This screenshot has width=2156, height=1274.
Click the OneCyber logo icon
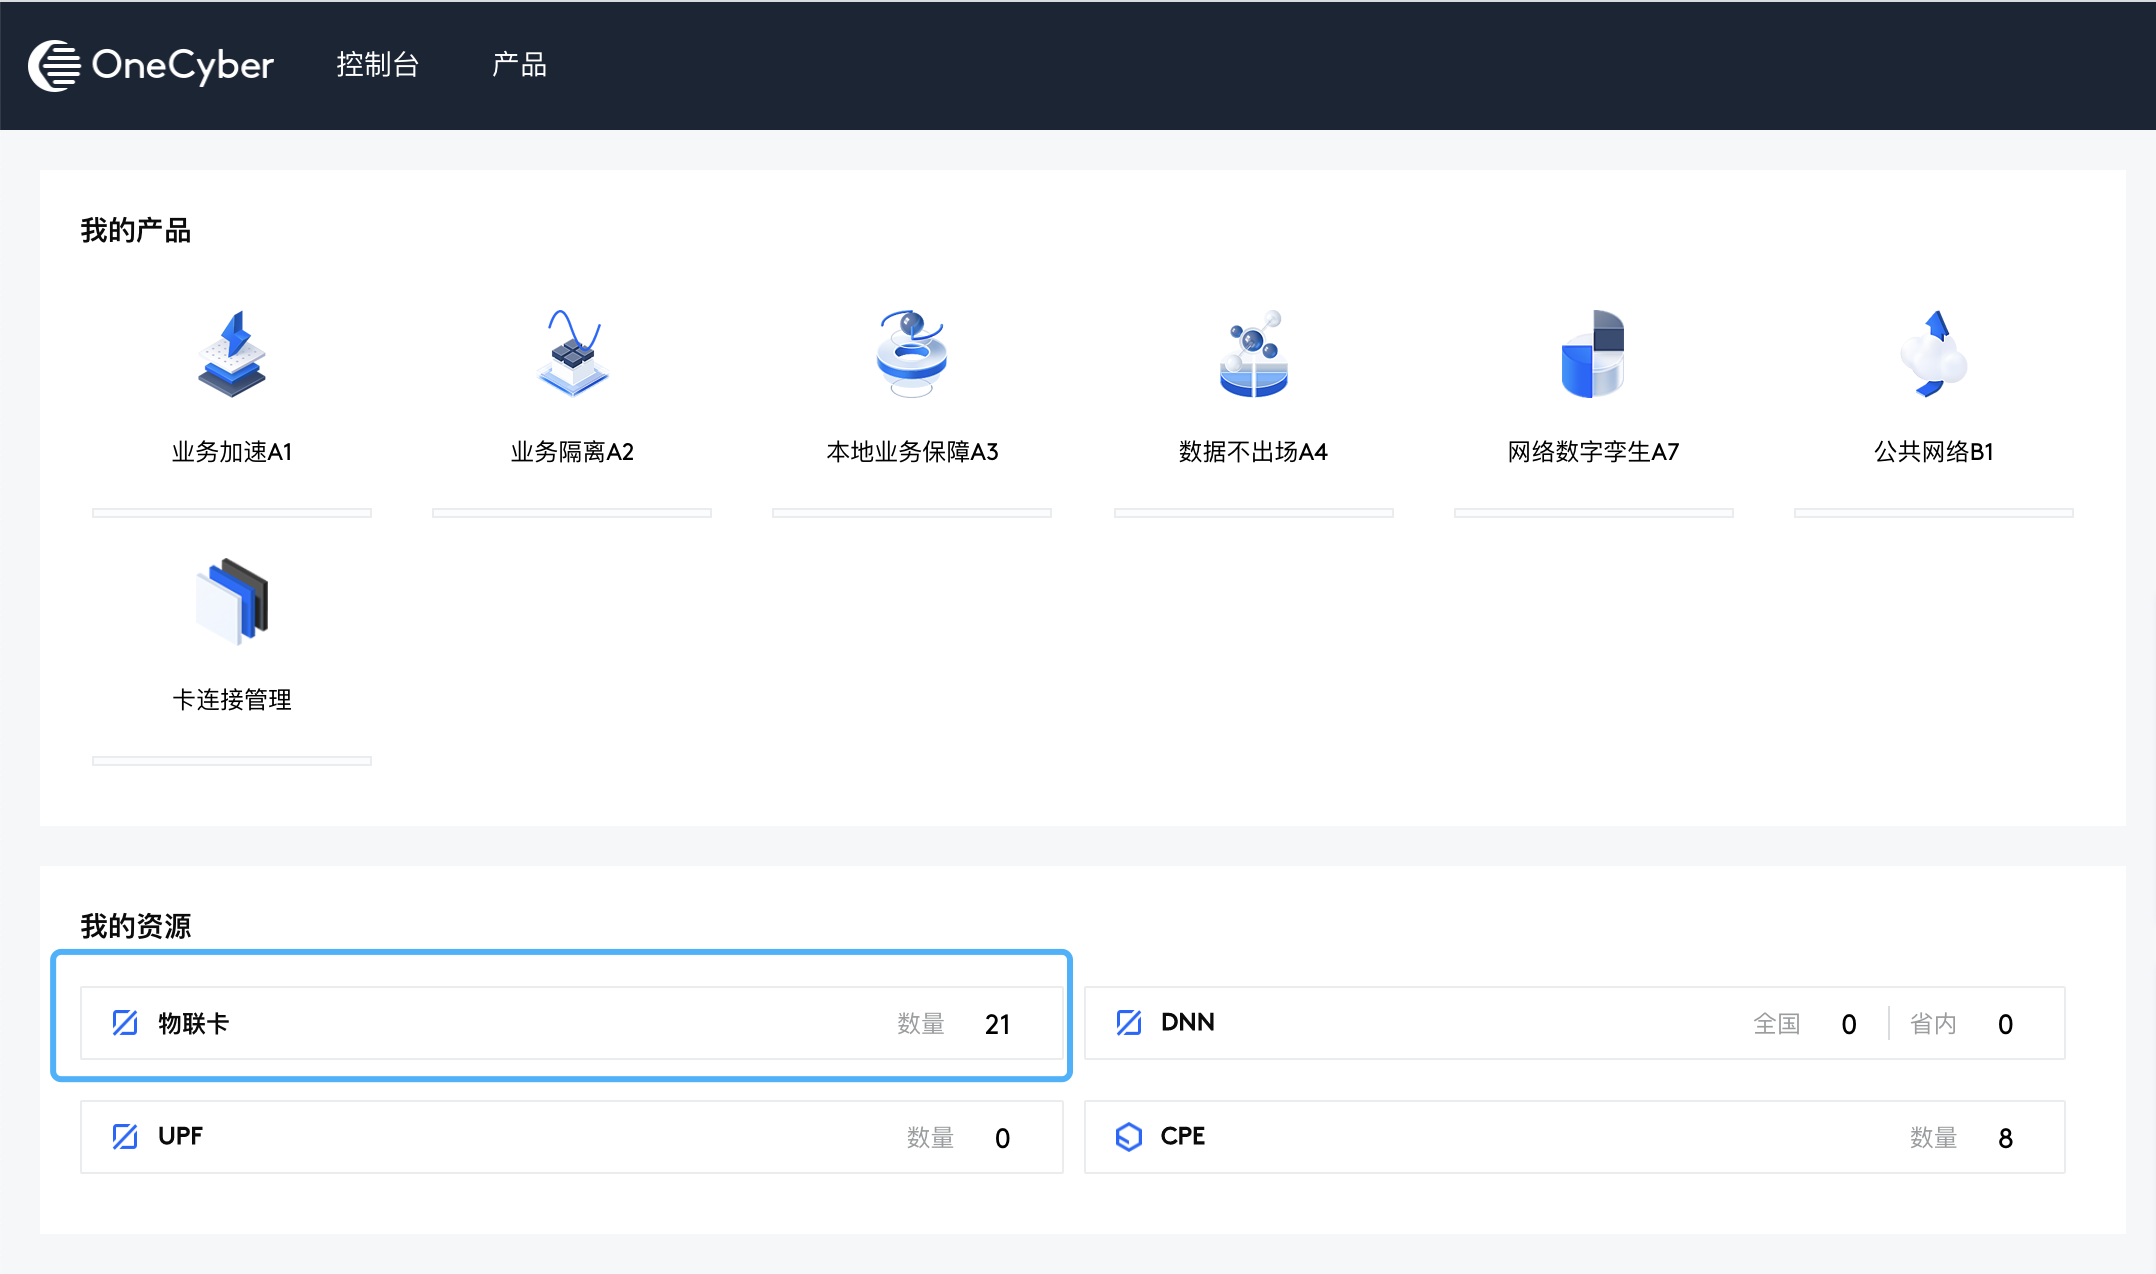tap(54, 65)
